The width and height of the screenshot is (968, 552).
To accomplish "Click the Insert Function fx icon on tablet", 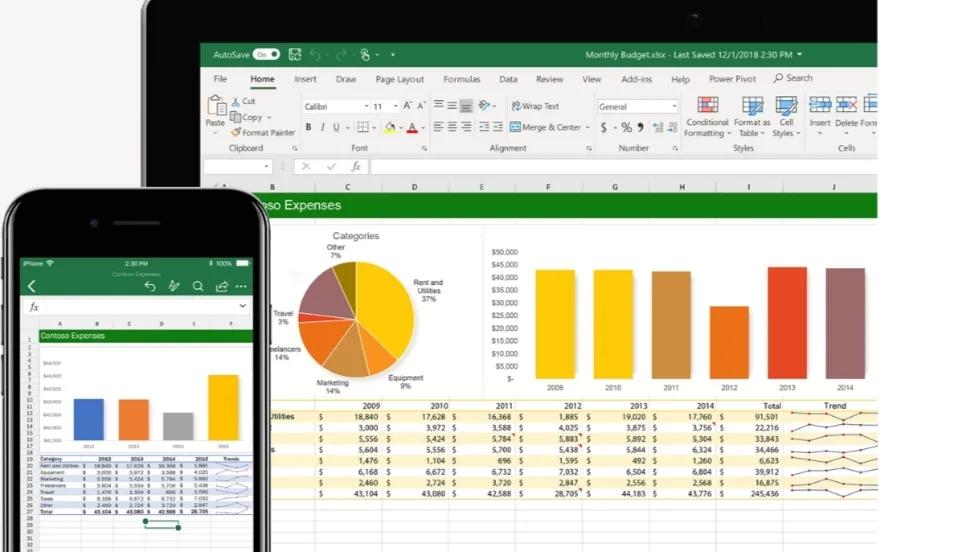I will click(x=356, y=166).
